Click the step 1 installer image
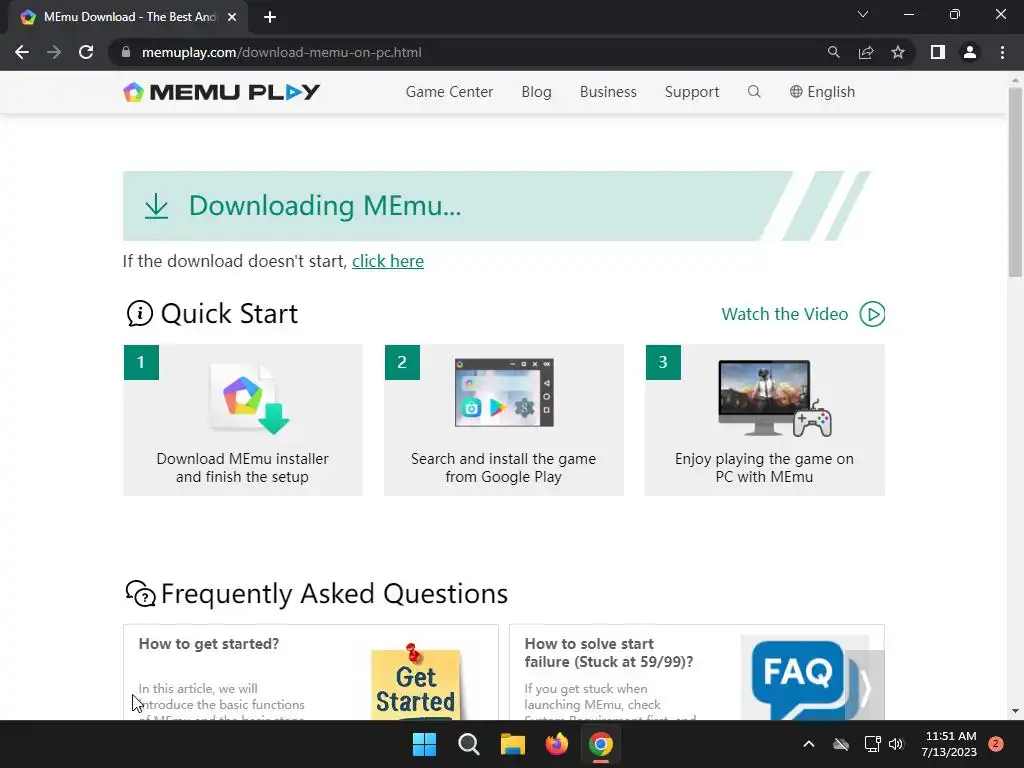Viewport: 1024px width, 768px height. click(249, 399)
